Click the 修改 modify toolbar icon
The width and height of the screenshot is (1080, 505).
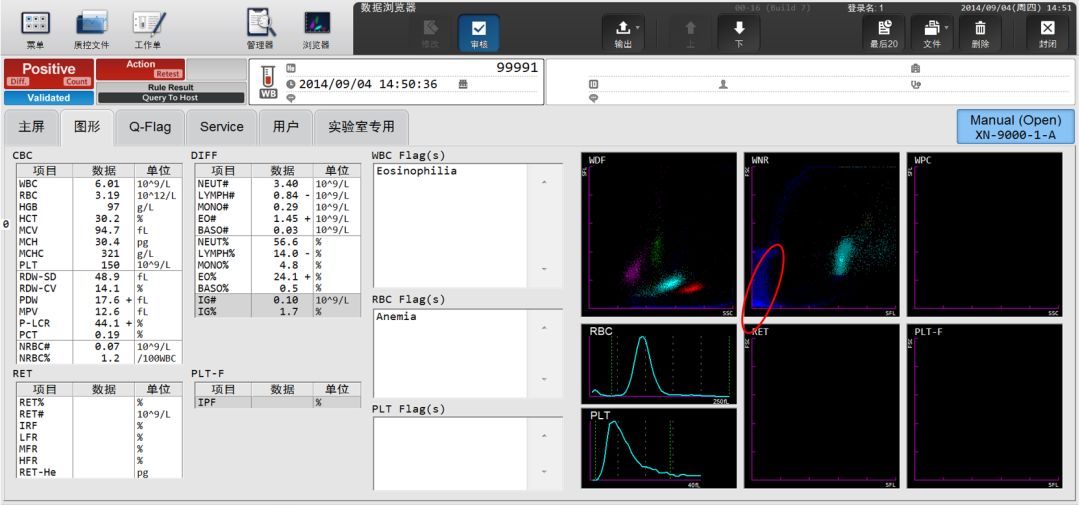click(430, 33)
